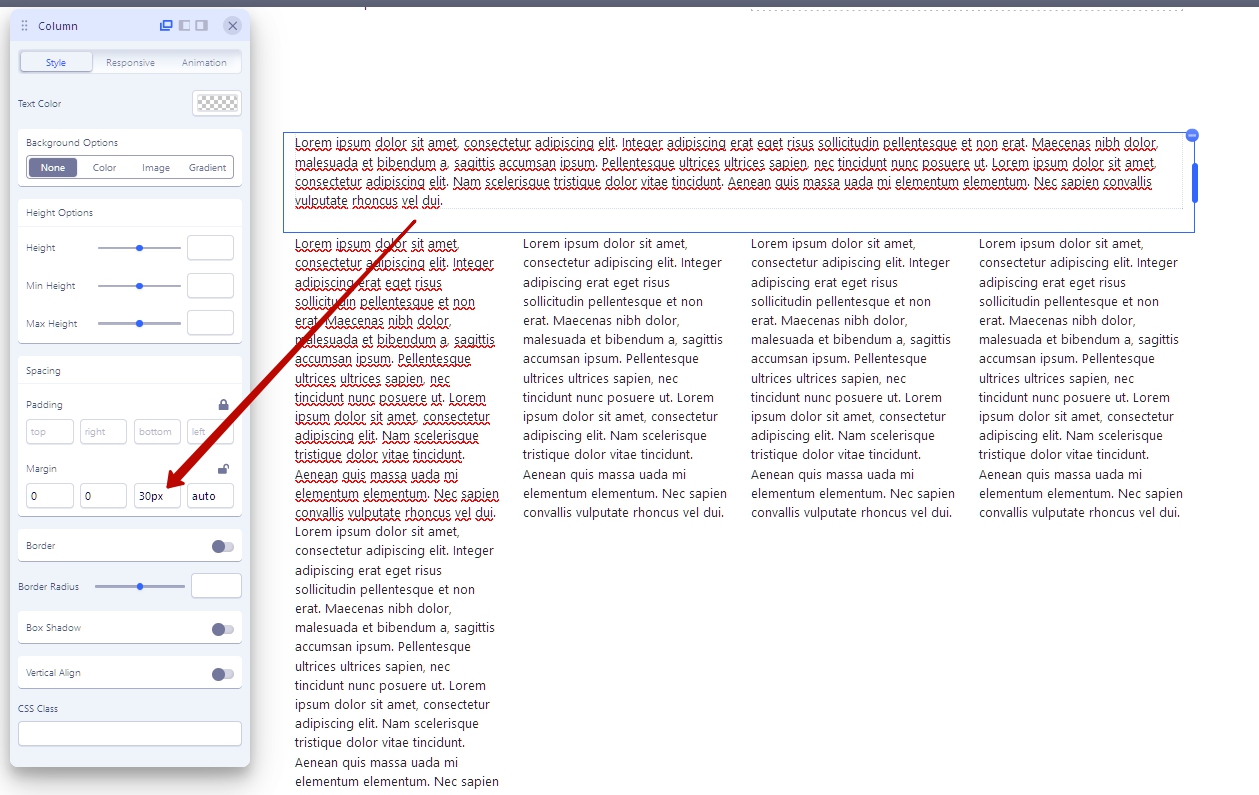Click the floating panel mode icon
This screenshot has width=1259, height=795.
166,25
